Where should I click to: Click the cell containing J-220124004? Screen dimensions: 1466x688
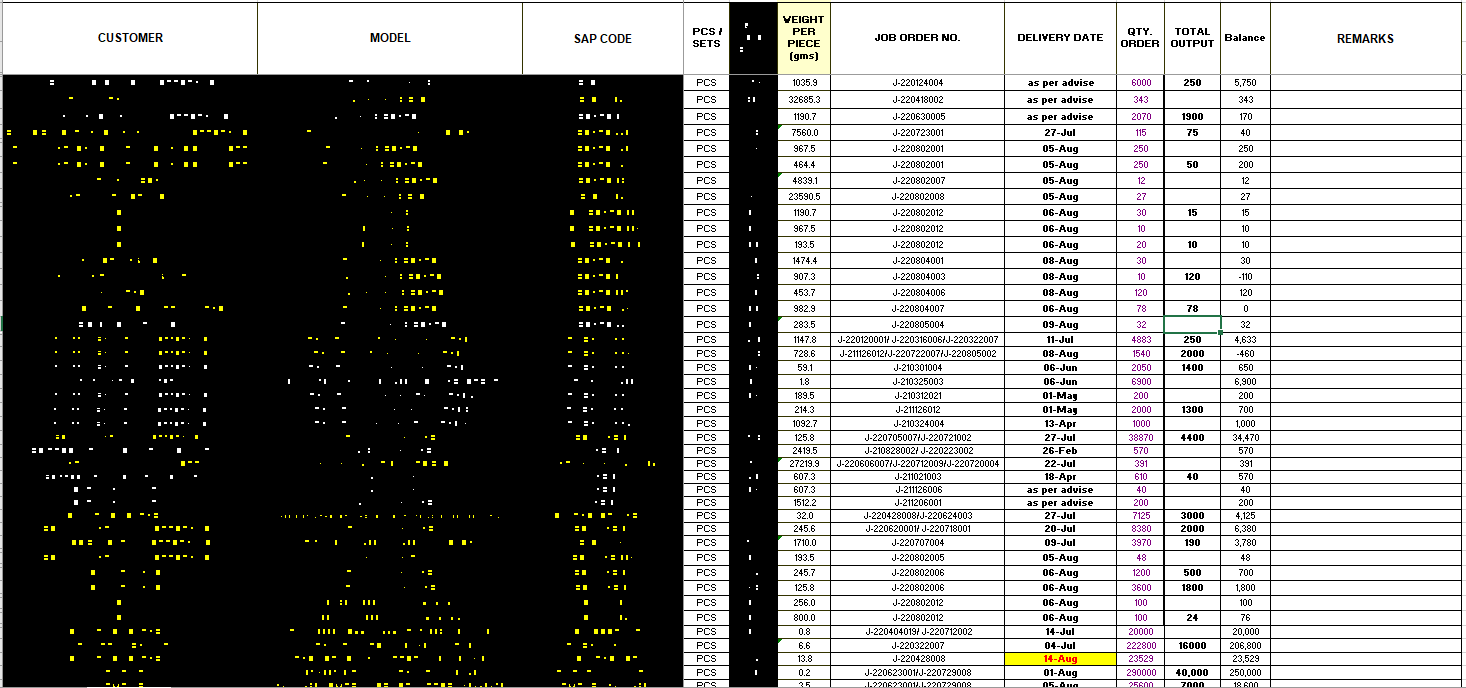[x=916, y=83]
